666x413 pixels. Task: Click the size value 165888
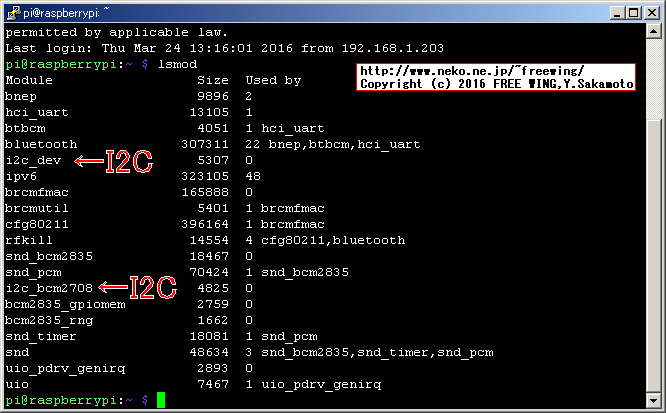[x=205, y=192]
